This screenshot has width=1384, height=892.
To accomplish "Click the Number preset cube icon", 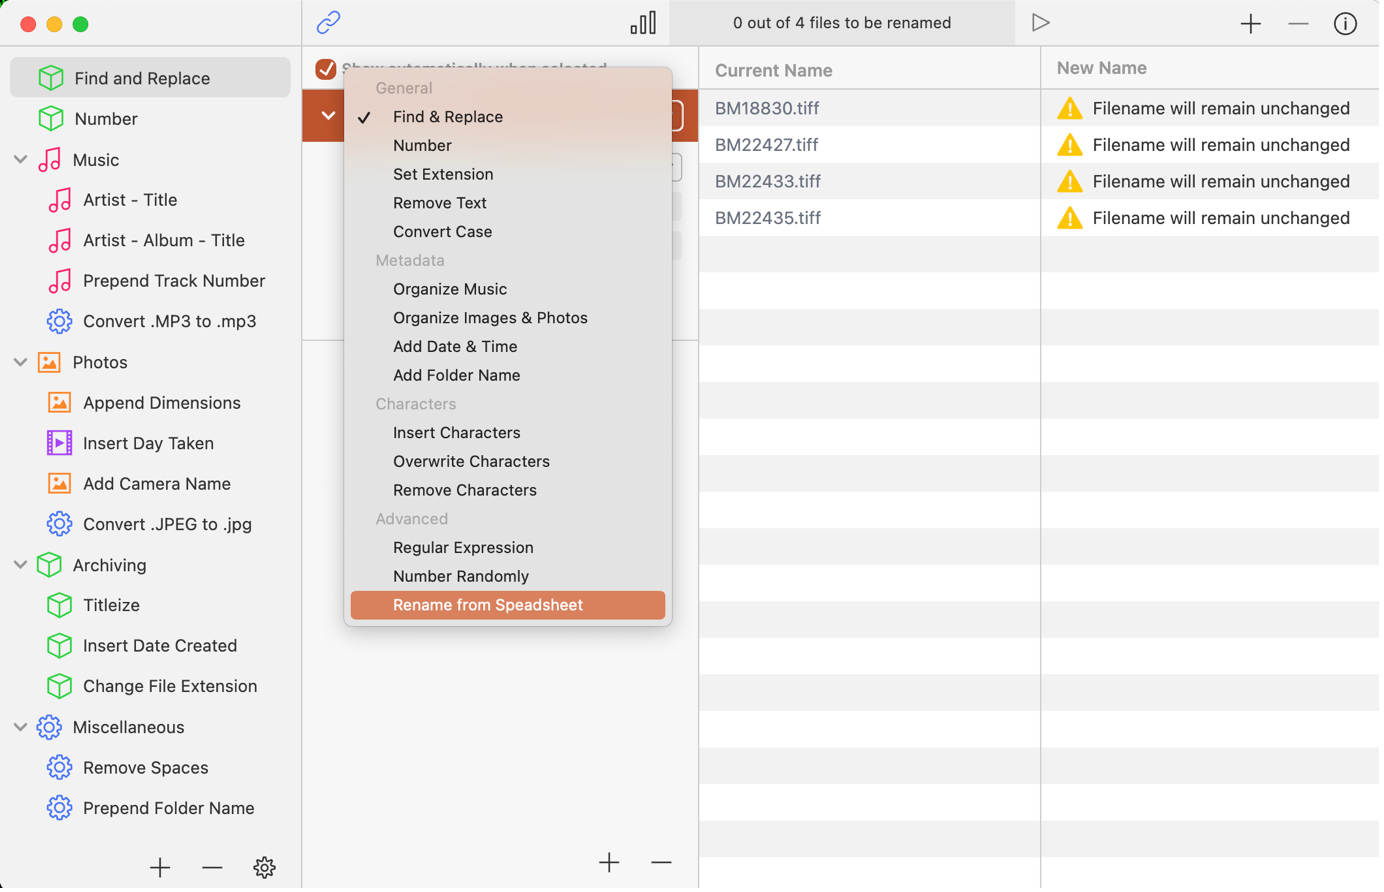I will 51,119.
